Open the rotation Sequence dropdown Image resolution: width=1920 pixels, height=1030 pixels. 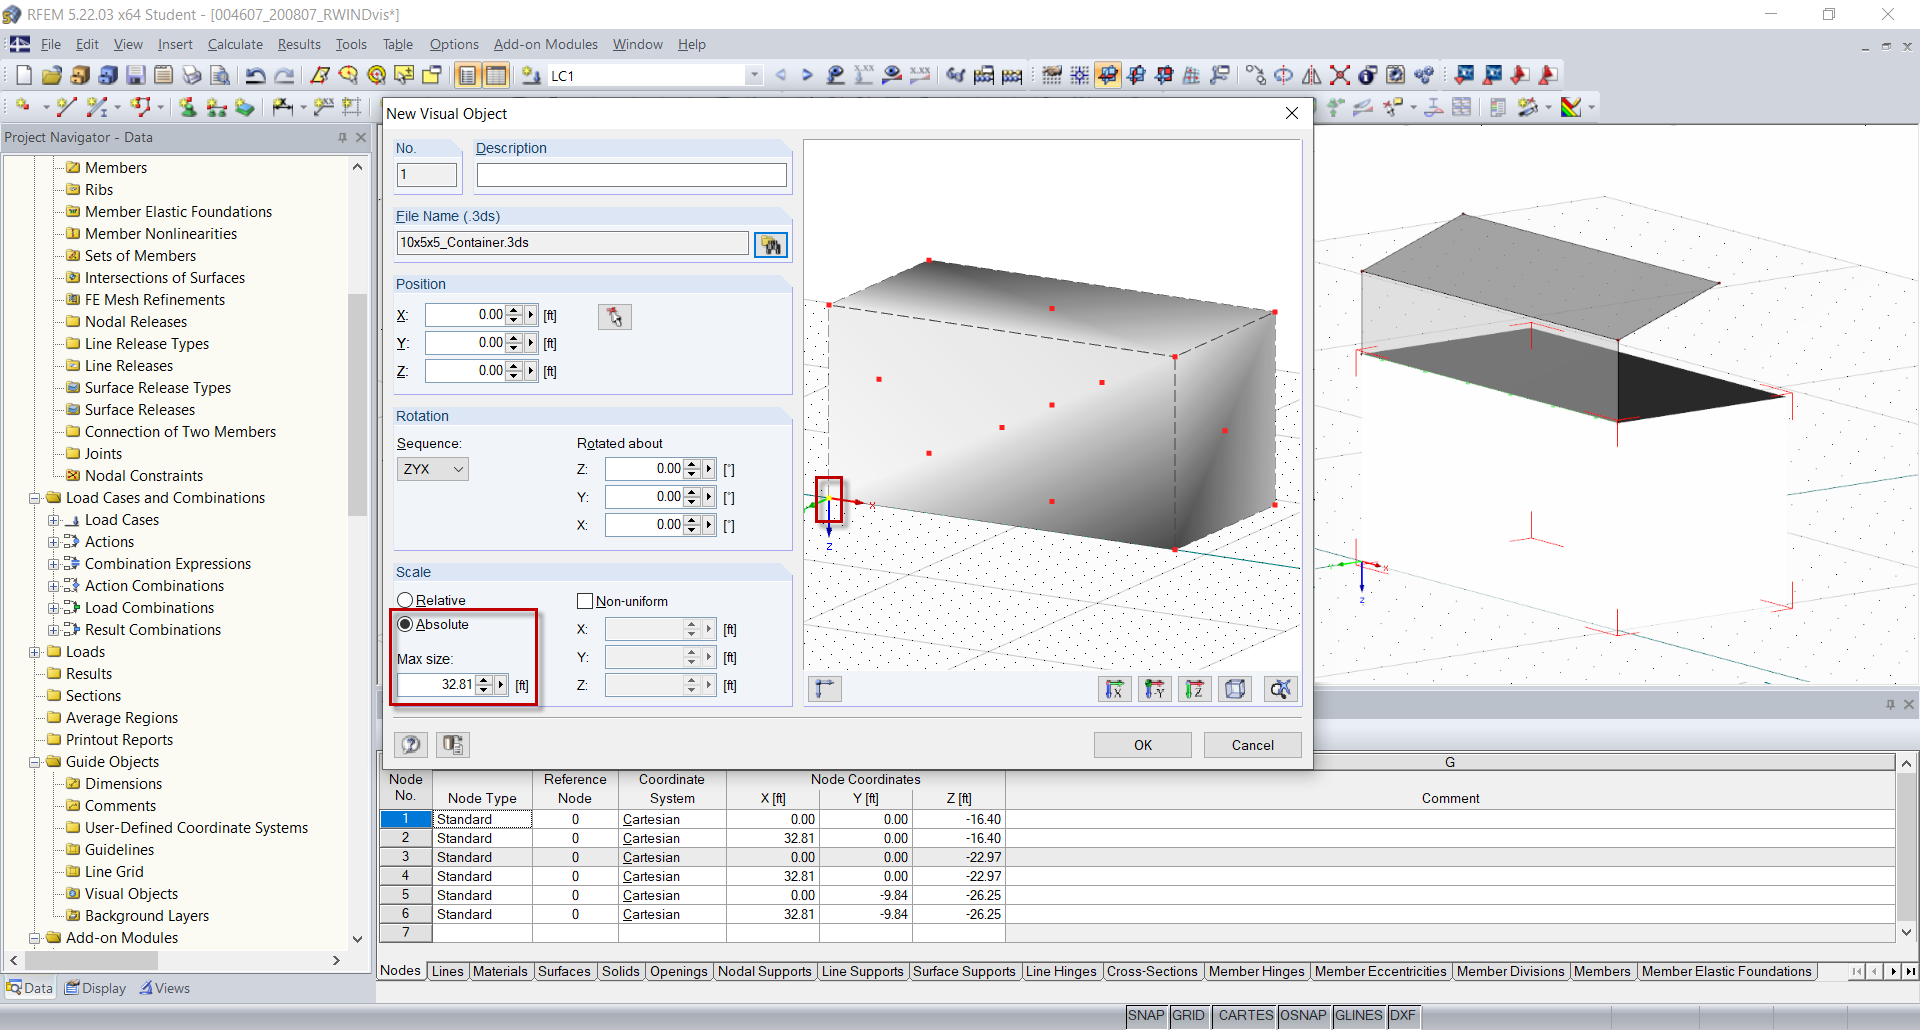[457, 468]
